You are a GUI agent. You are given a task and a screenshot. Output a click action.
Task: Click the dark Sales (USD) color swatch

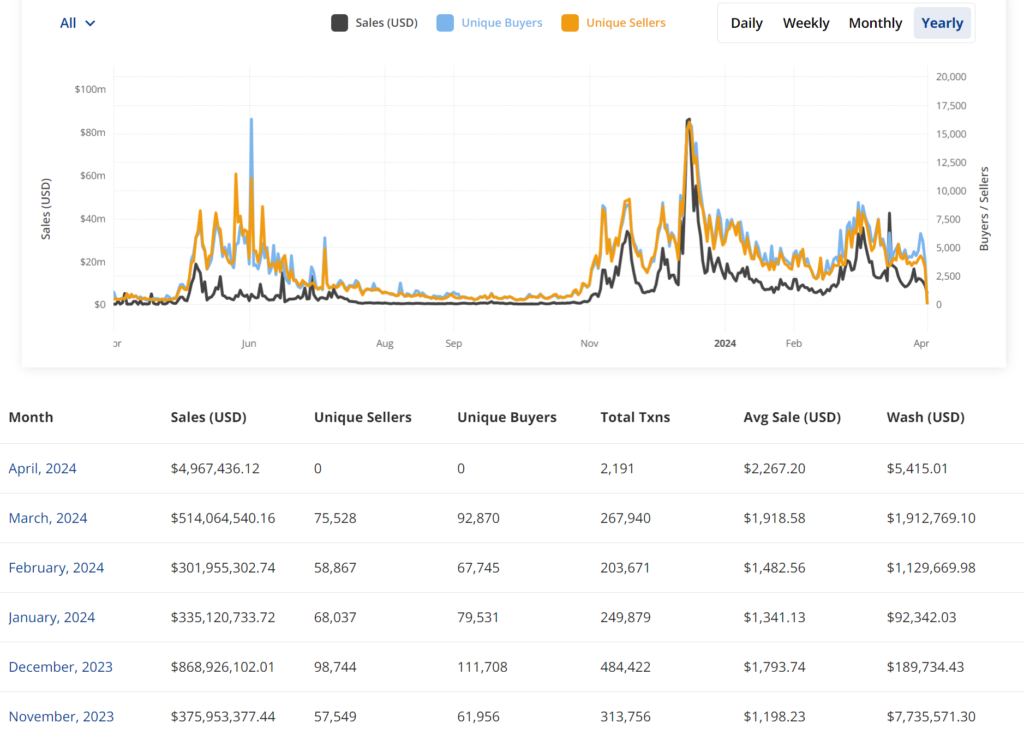click(x=340, y=23)
